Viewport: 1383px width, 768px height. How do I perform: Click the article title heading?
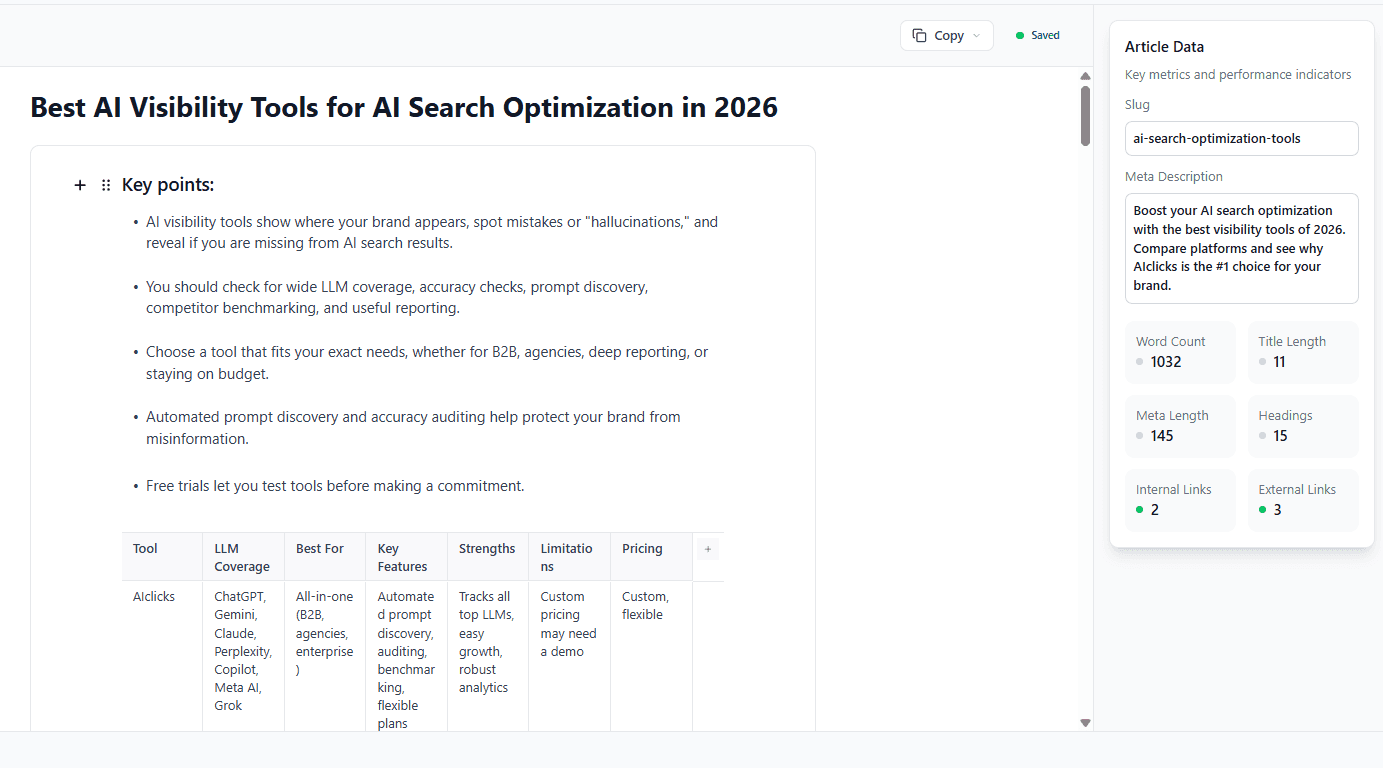point(404,107)
